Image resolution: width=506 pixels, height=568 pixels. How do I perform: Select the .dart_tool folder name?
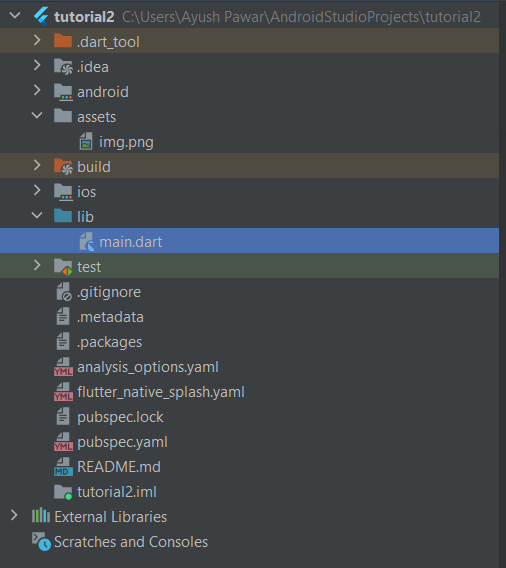108,42
